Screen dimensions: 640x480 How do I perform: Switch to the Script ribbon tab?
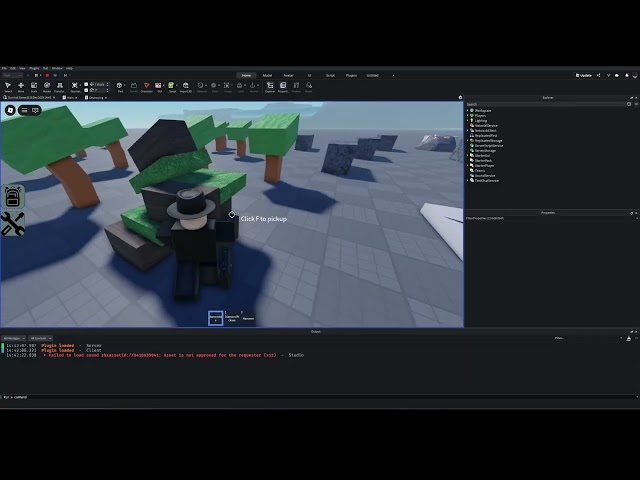click(330, 76)
